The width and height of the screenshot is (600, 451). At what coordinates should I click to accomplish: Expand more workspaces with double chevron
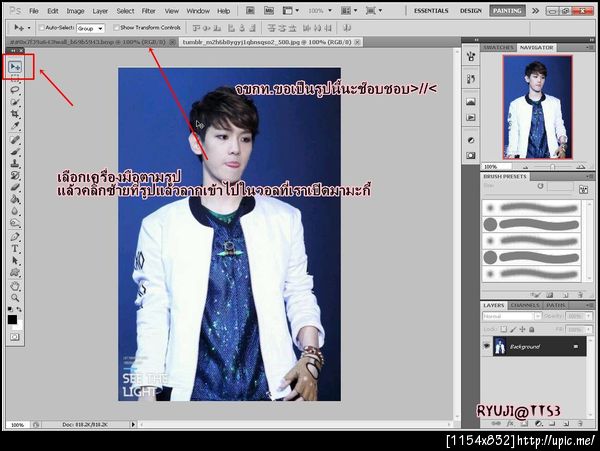click(x=536, y=11)
